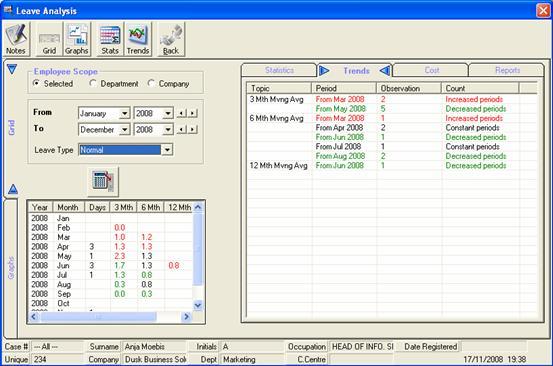Click the horizontal scroll right arrow

[187, 317]
